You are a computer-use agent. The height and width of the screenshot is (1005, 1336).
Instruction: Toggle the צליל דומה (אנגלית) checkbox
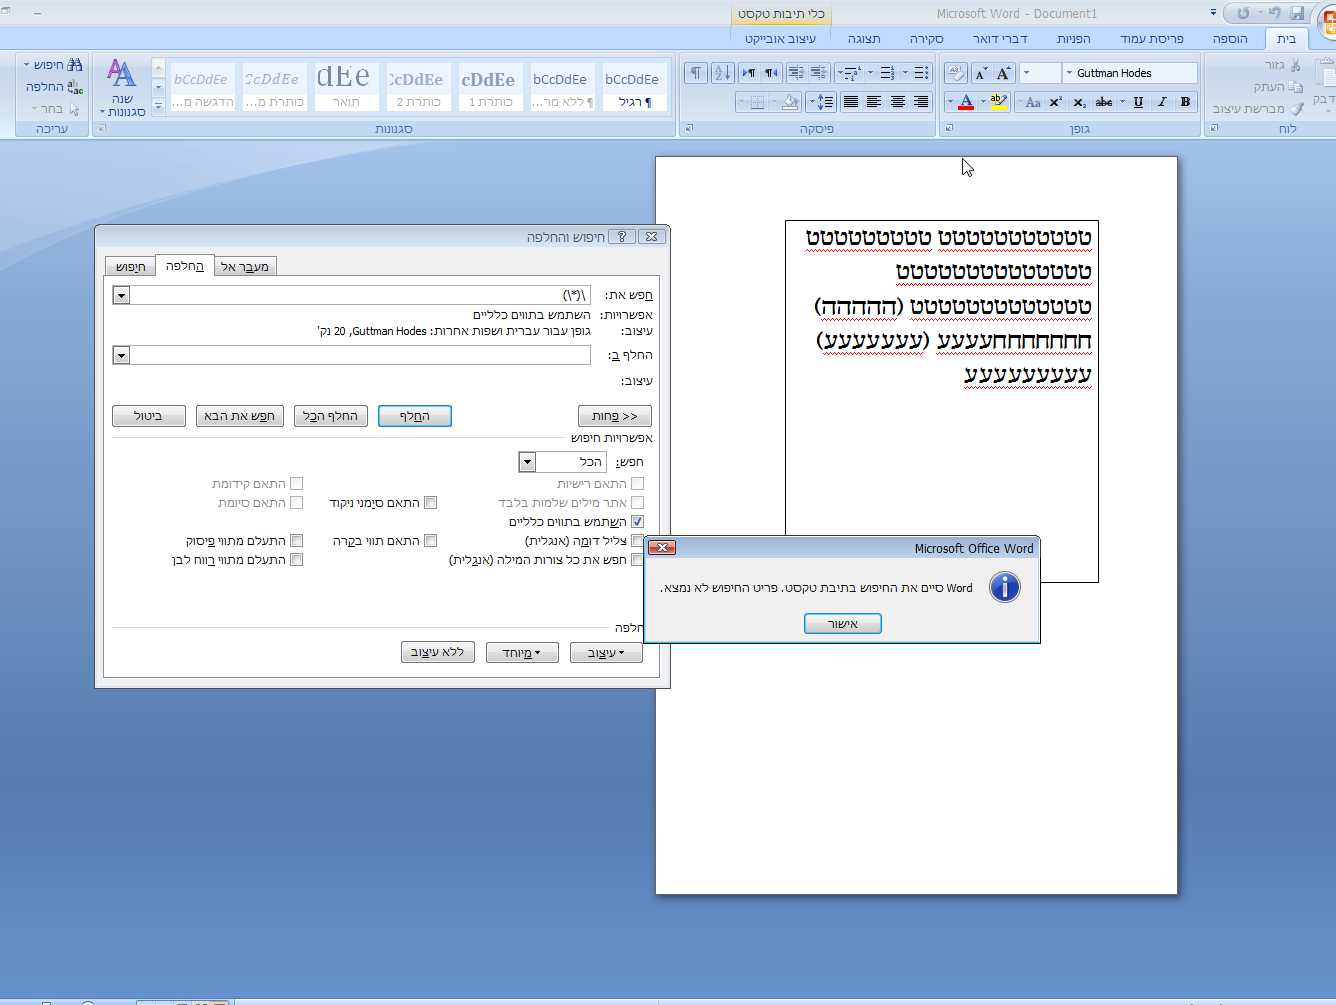[637, 541]
